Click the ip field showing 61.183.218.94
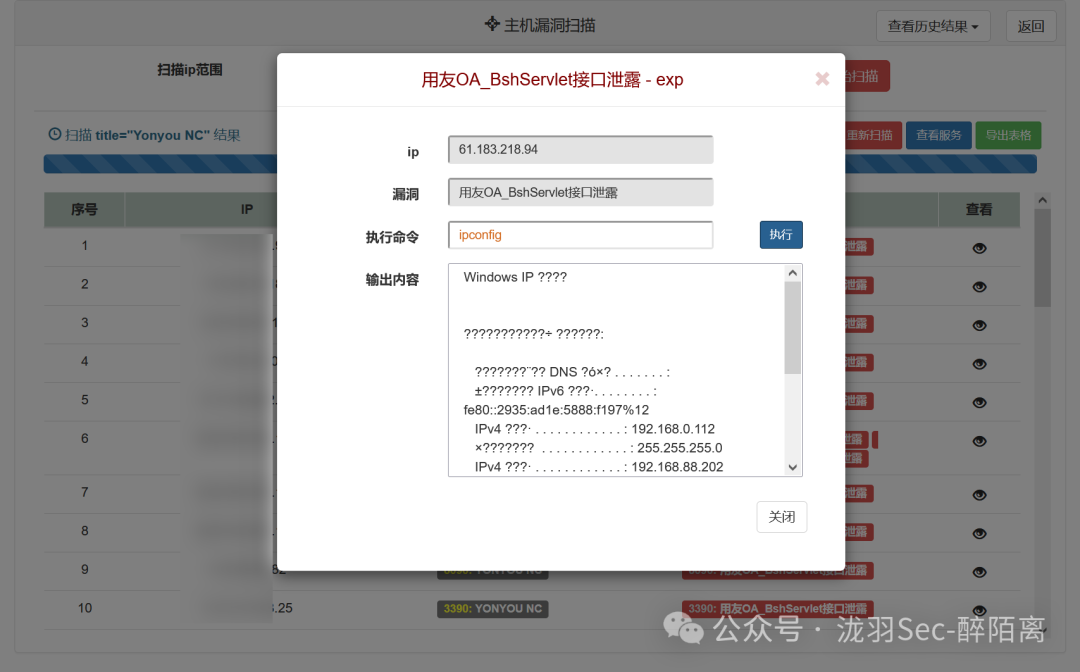 [581, 149]
